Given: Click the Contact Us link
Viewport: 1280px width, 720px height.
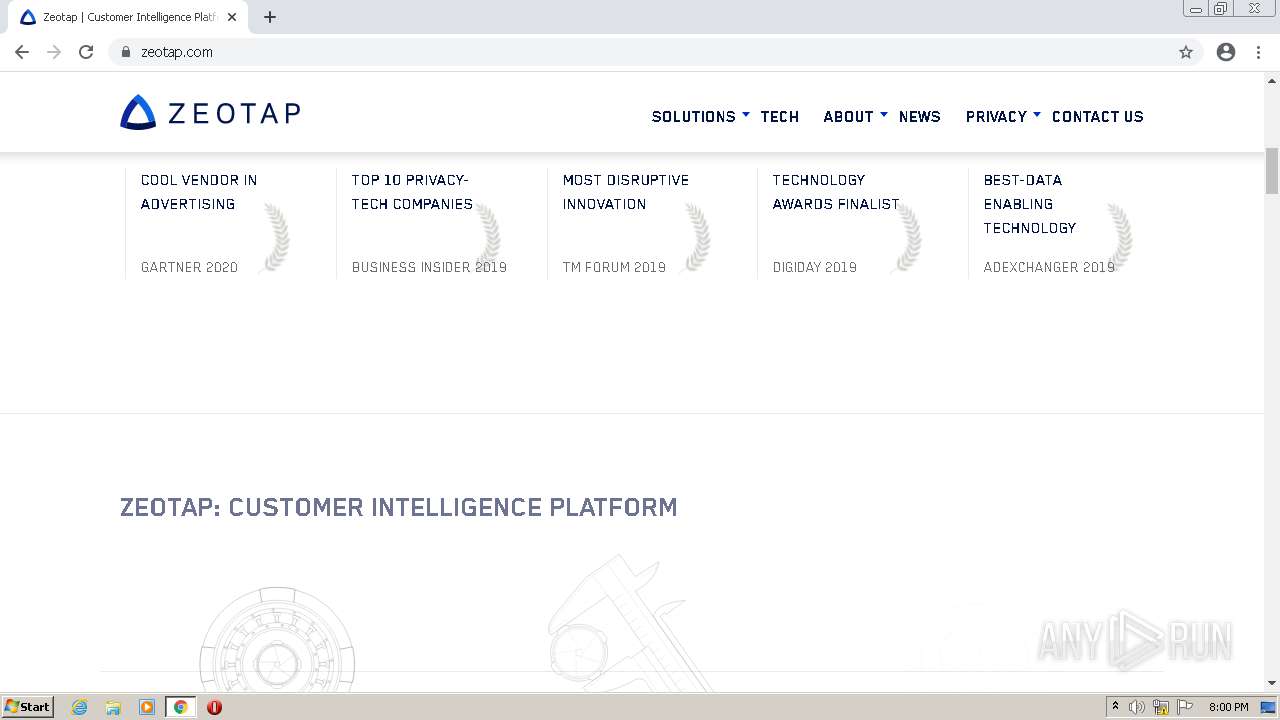Looking at the screenshot, I should (1097, 117).
